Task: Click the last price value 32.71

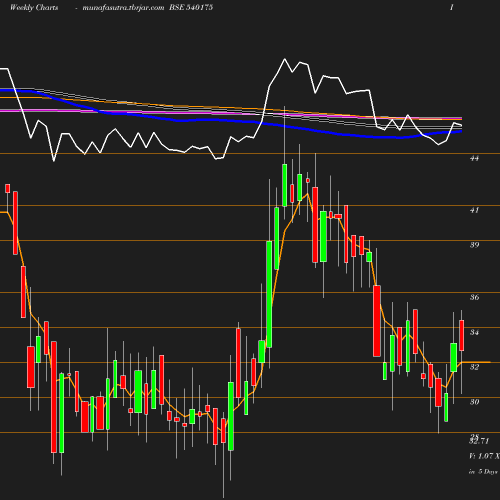Action: 479,442
